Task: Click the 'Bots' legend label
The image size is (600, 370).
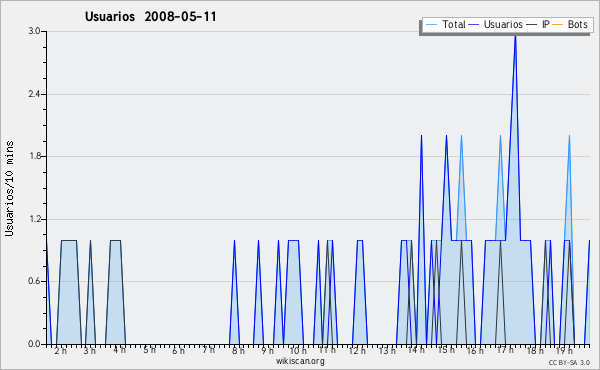Action: pyautogui.click(x=577, y=24)
